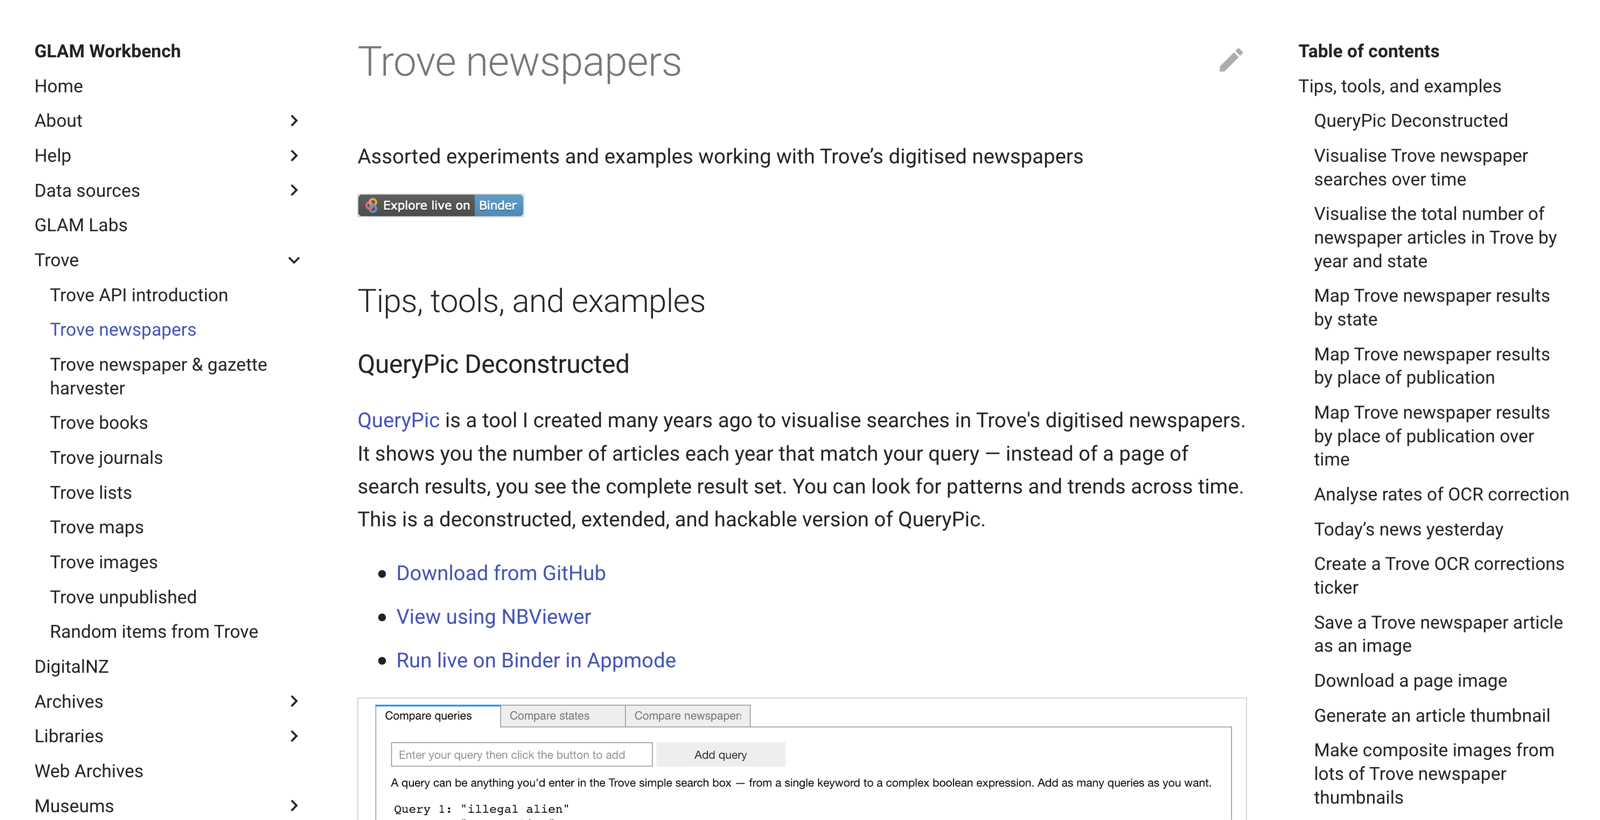Open View using NBViewer link
Screen dimensions: 1600x820
click(x=493, y=617)
